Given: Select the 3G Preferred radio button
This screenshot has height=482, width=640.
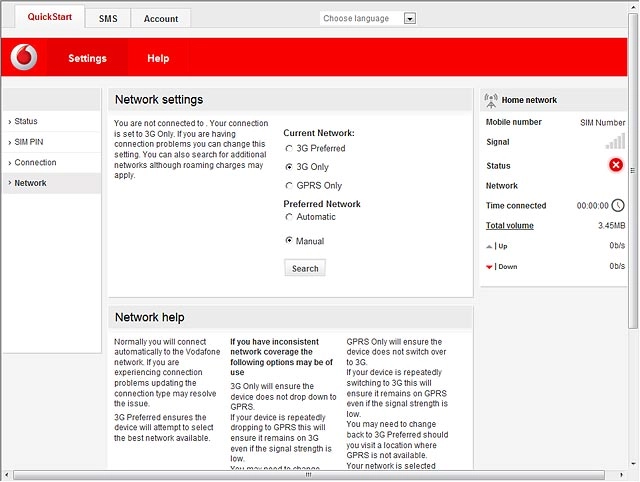Looking at the screenshot, I should tap(289, 149).
